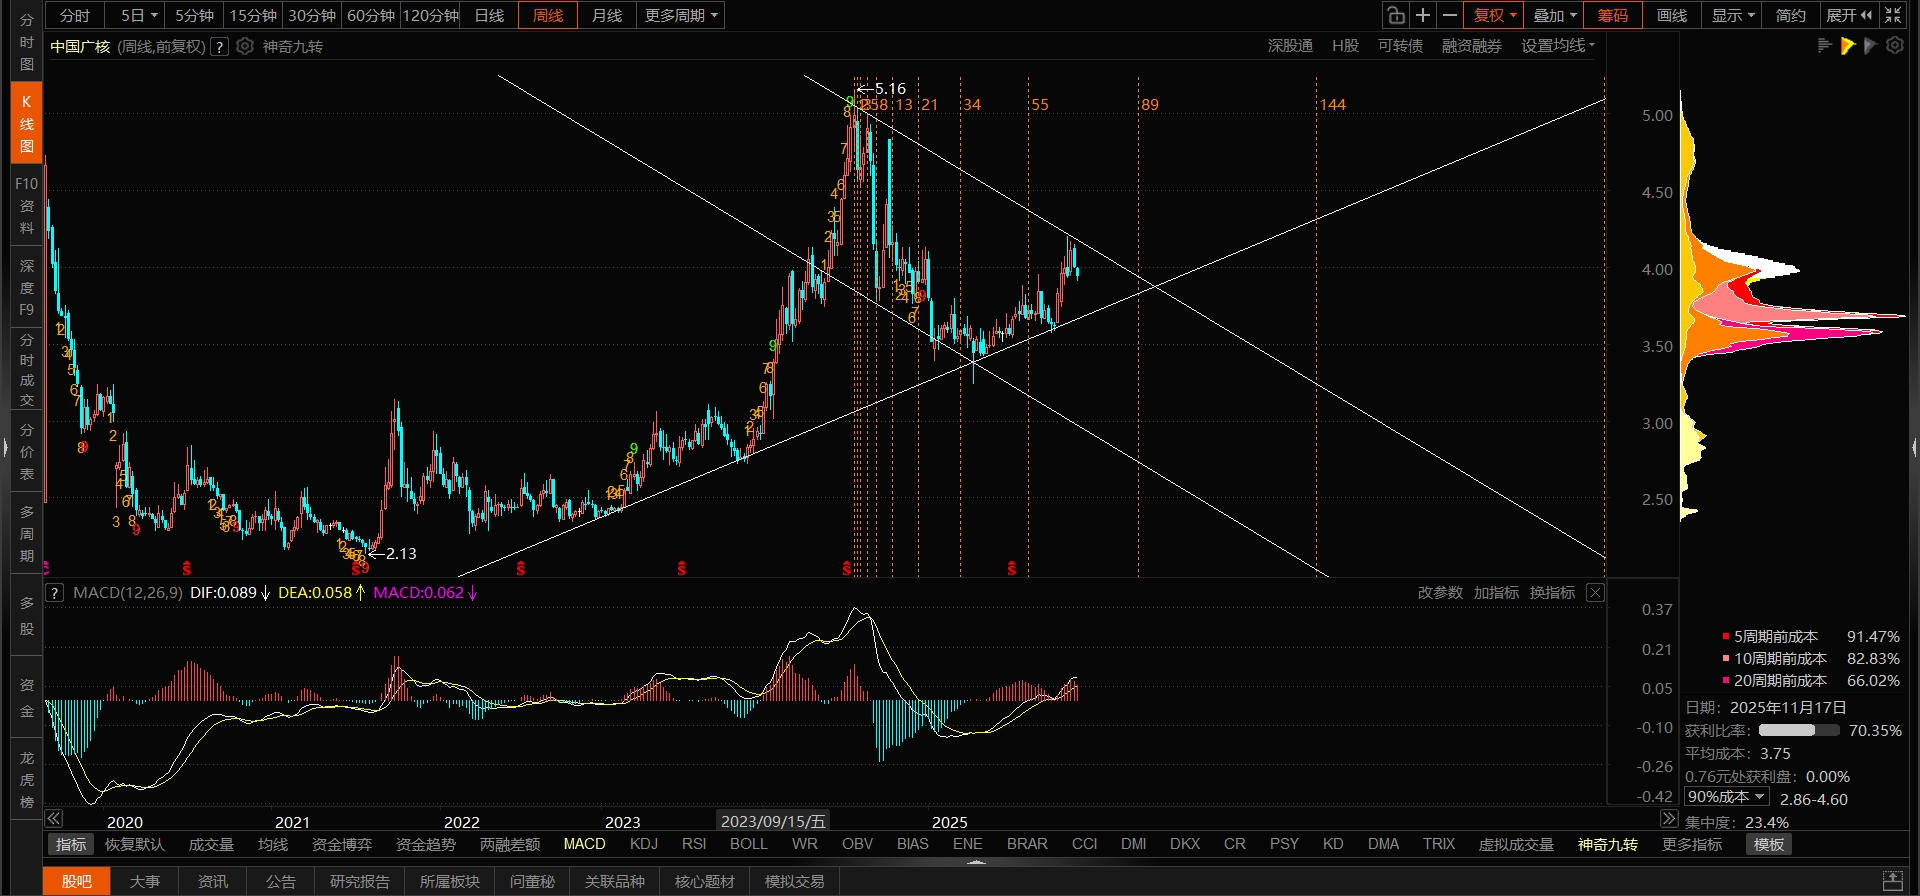Click the list-style chip view icon

[x=1824, y=45]
